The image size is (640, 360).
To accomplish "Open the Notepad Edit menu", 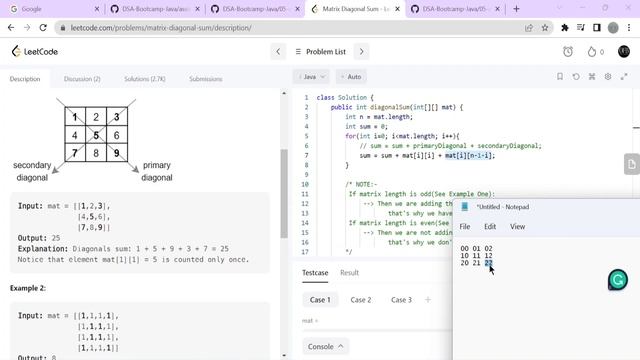I will (x=490, y=227).
